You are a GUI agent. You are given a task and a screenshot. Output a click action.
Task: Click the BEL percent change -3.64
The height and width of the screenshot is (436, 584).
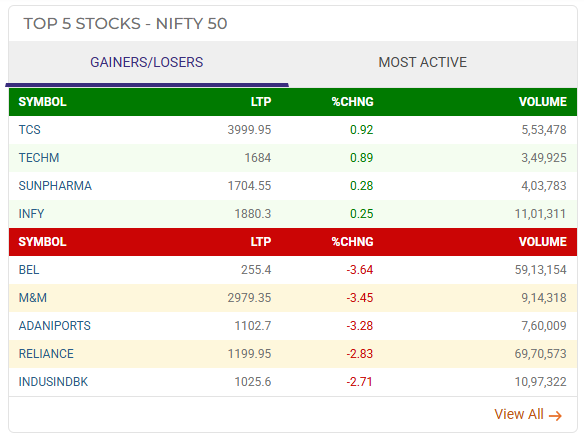(360, 270)
